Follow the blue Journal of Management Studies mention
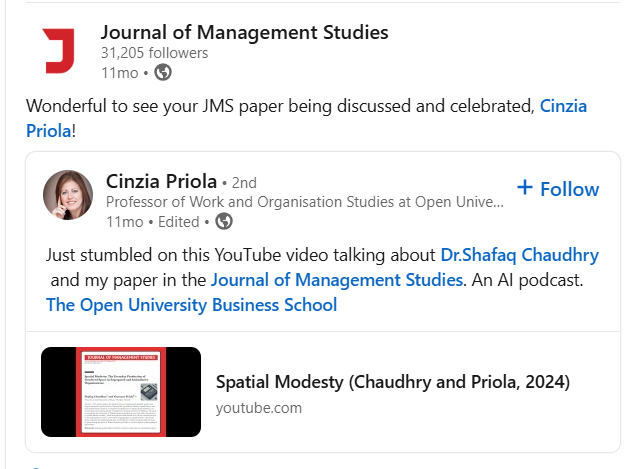 pos(337,279)
